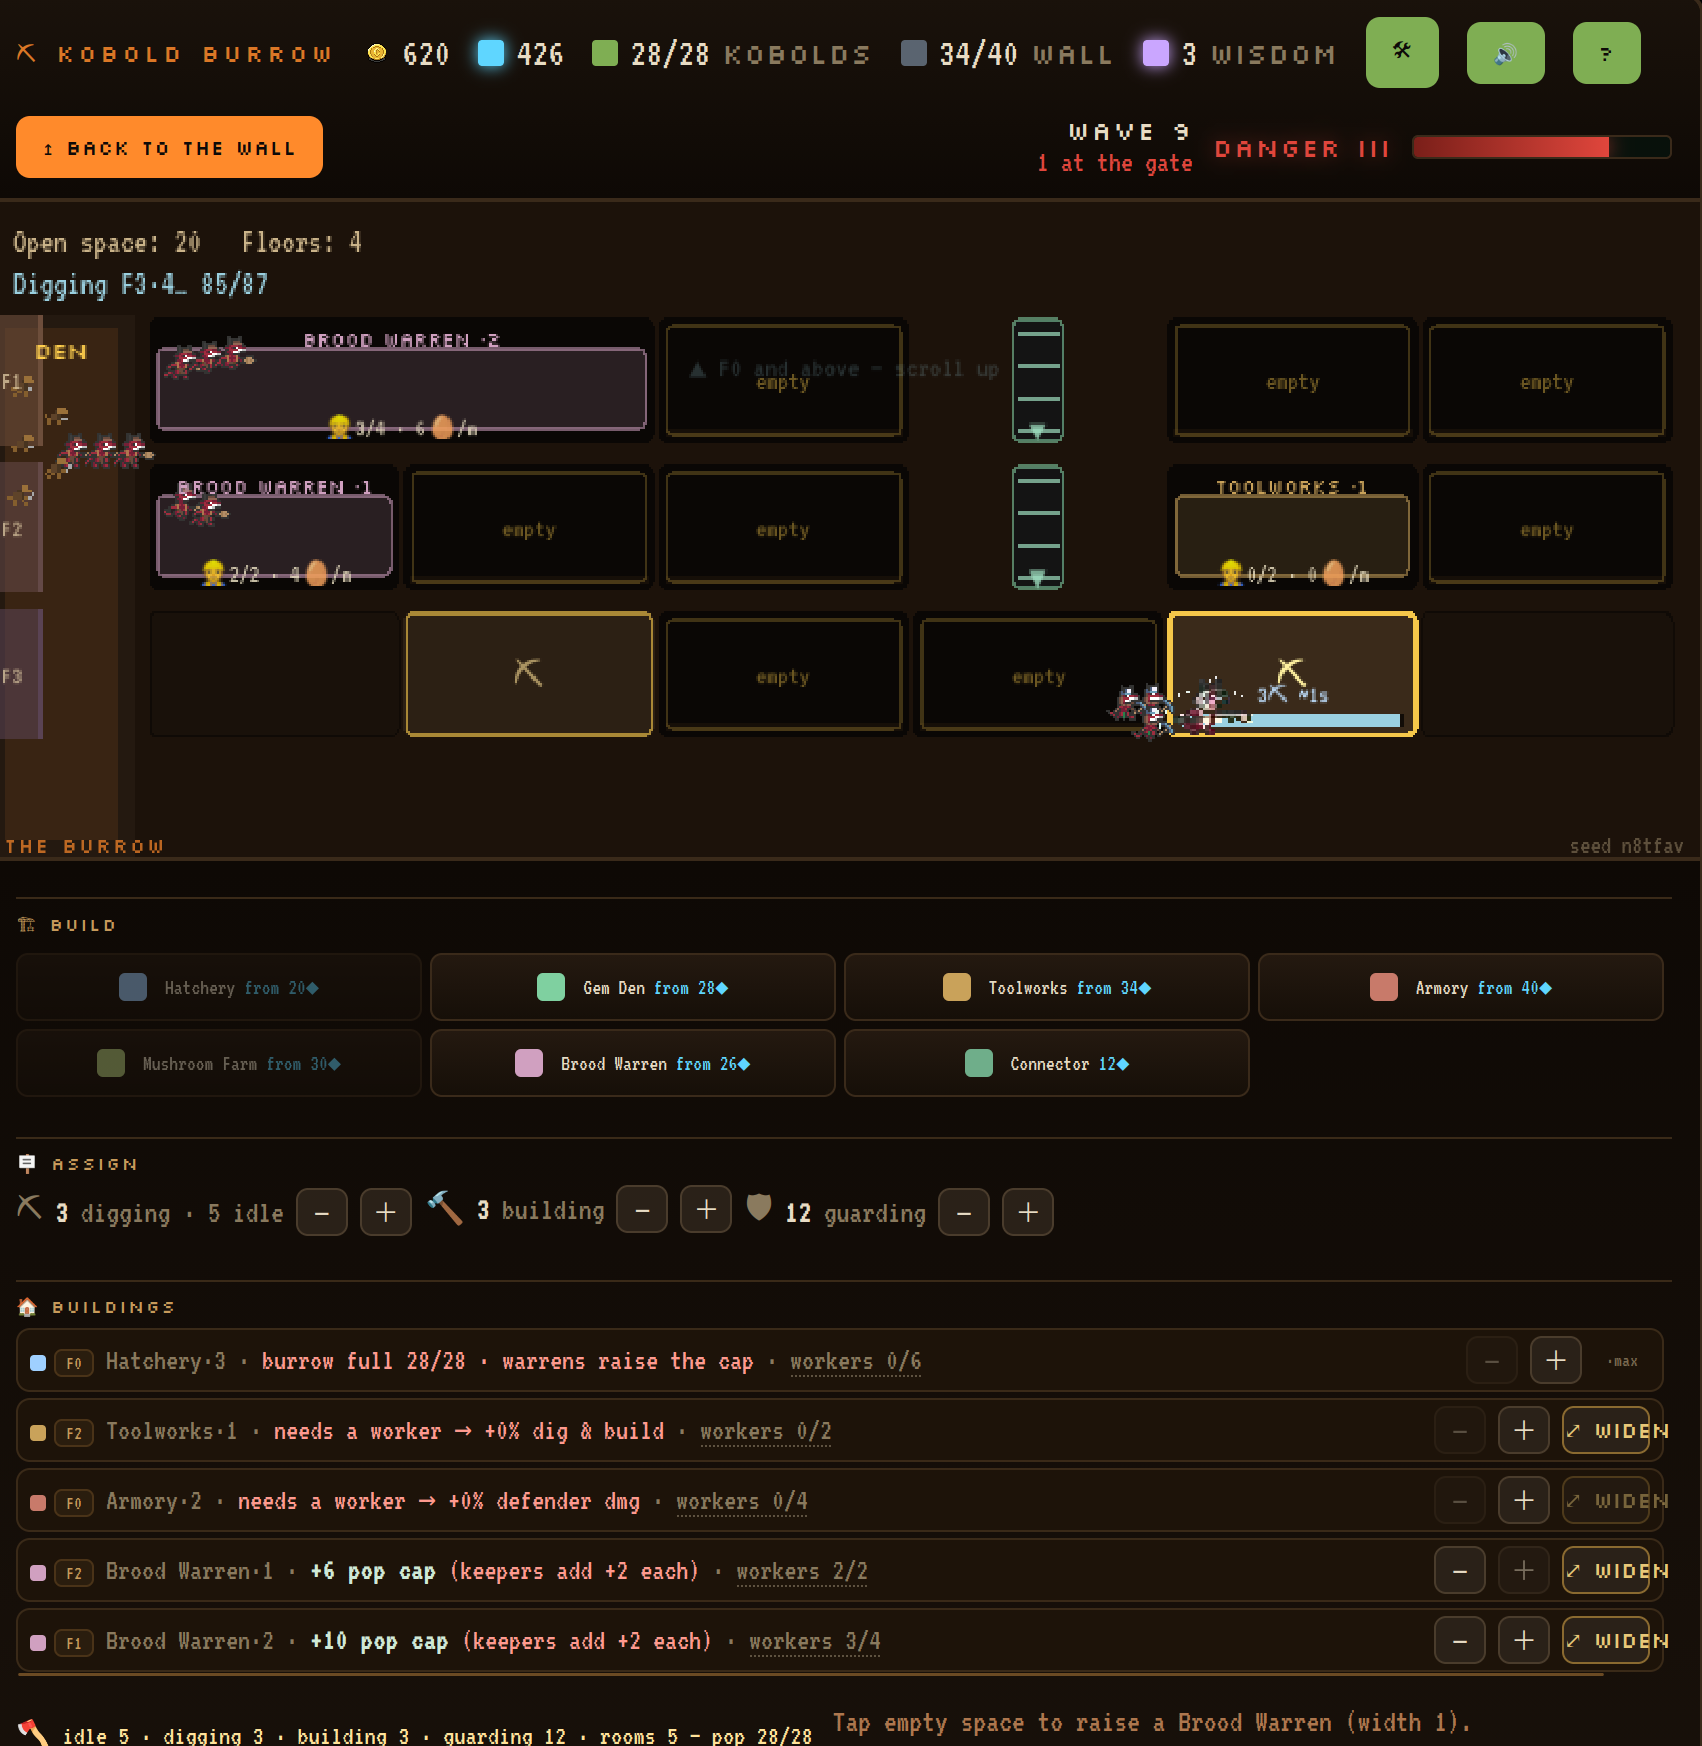Viewport: 1702px width, 1746px height.
Task: Click the green kobolds population icon
Action: 604,53
